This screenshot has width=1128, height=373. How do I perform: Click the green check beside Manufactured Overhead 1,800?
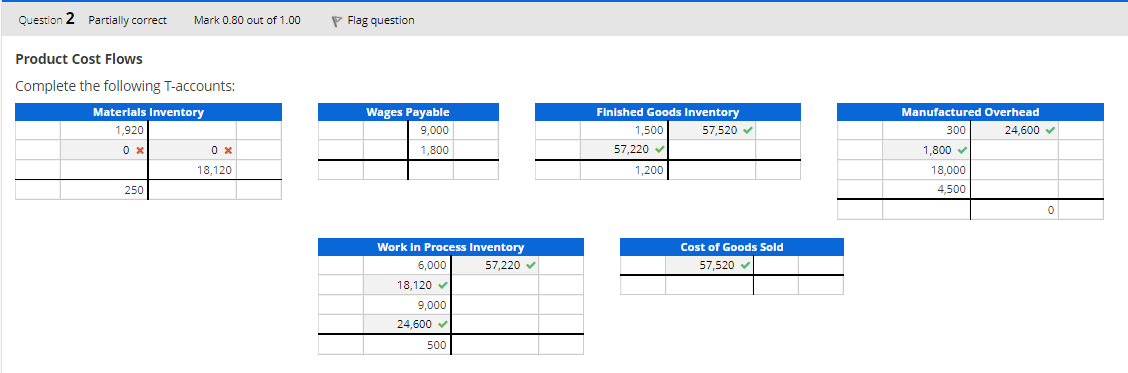pyautogui.click(x=962, y=150)
